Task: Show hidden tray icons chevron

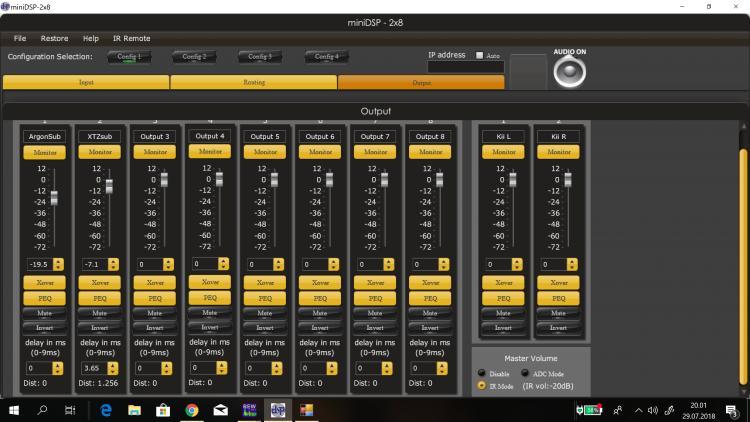Action: tap(639, 411)
